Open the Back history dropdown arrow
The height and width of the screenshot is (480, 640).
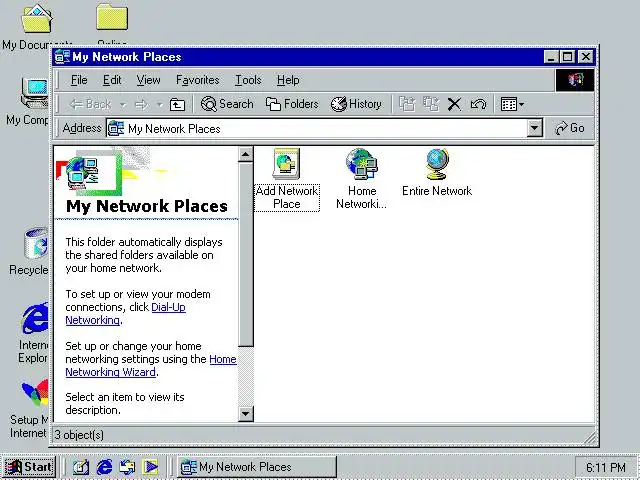click(122, 105)
